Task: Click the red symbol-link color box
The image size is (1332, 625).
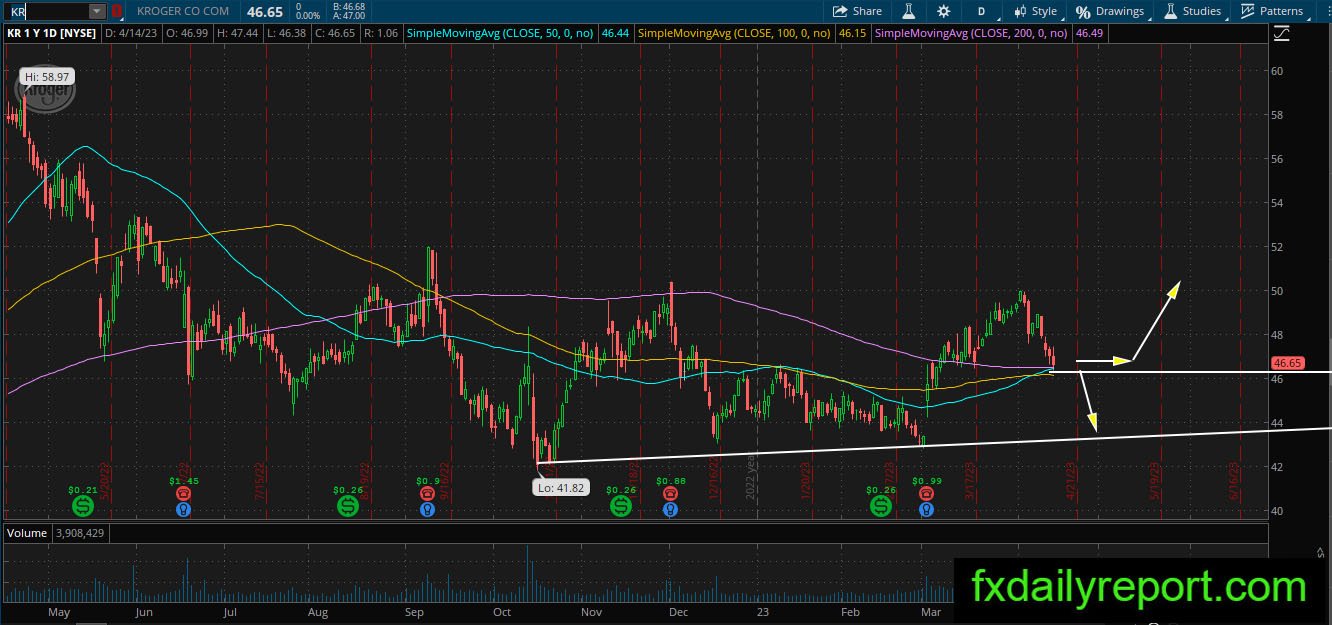Action: click(118, 11)
